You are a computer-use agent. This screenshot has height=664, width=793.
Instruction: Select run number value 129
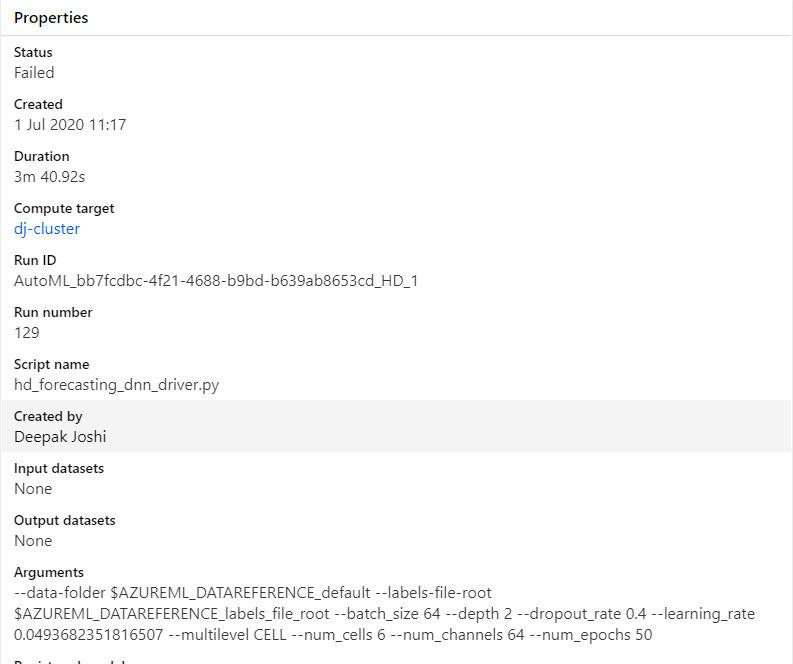click(x=27, y=332)
